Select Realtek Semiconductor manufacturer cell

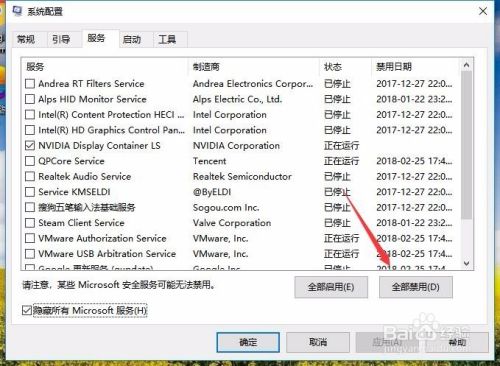coord(242,176)
